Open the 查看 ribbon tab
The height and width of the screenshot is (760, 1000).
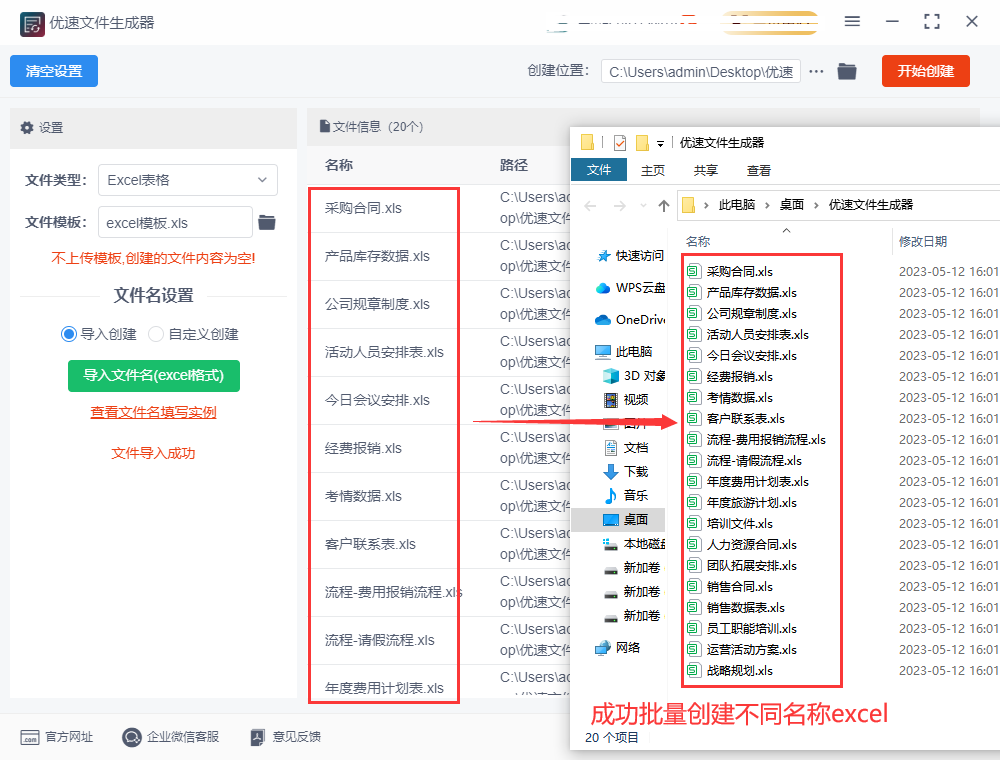pyautogui.click(x=759, y=170)
